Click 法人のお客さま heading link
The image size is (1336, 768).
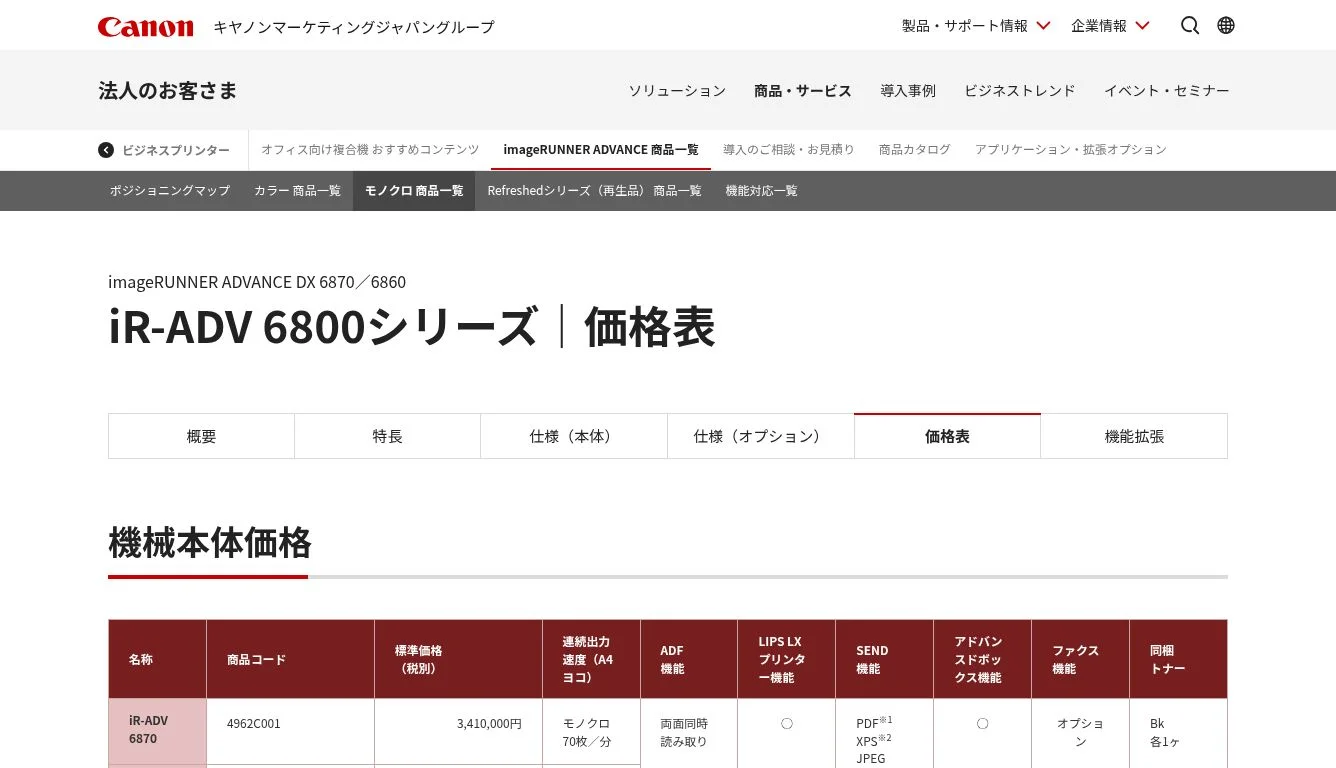(168, 91)
